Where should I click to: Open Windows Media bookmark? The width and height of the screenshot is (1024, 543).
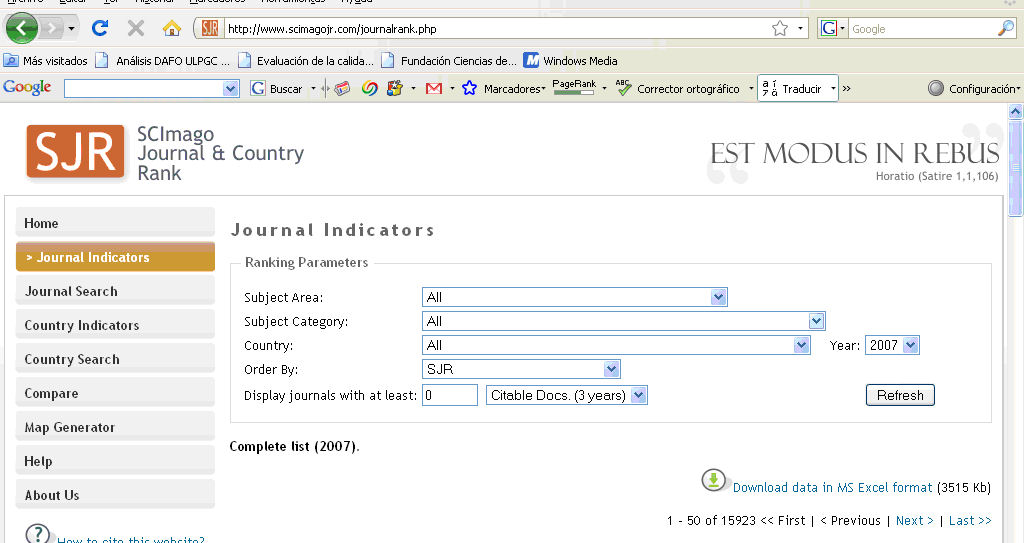pos(571,61)
